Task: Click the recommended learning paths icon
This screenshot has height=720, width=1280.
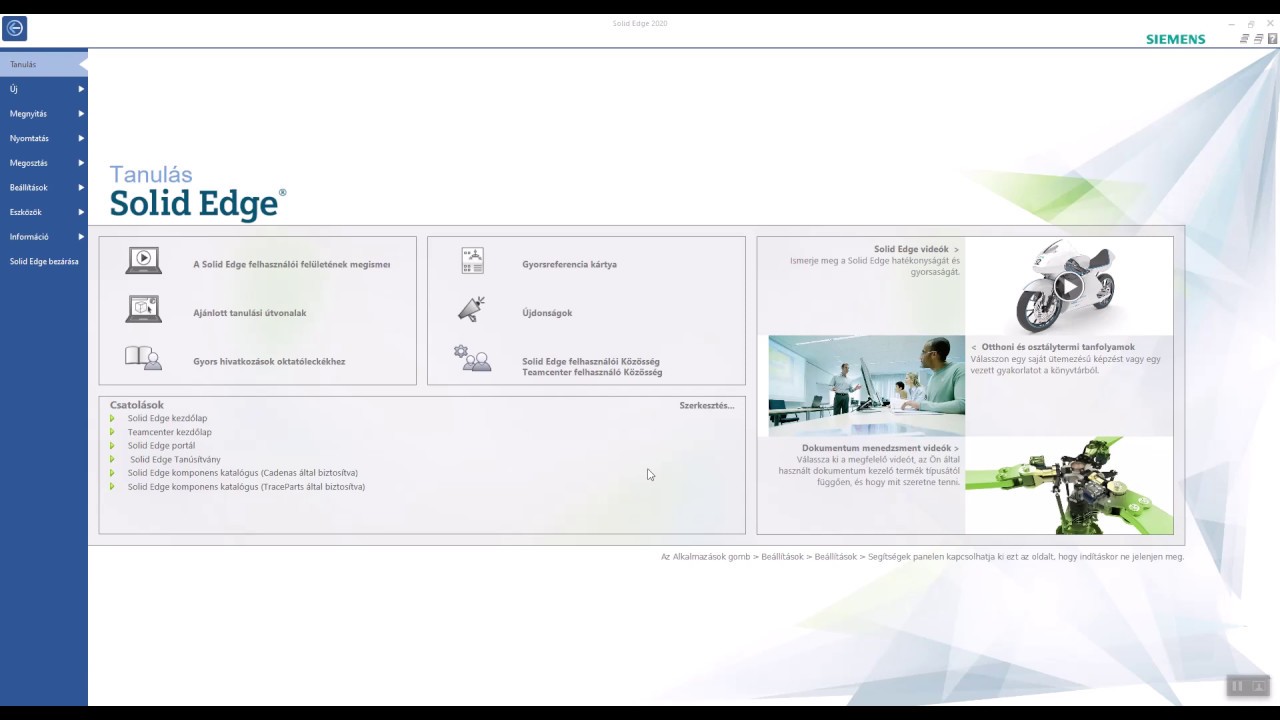Action: tap(144, 309)
